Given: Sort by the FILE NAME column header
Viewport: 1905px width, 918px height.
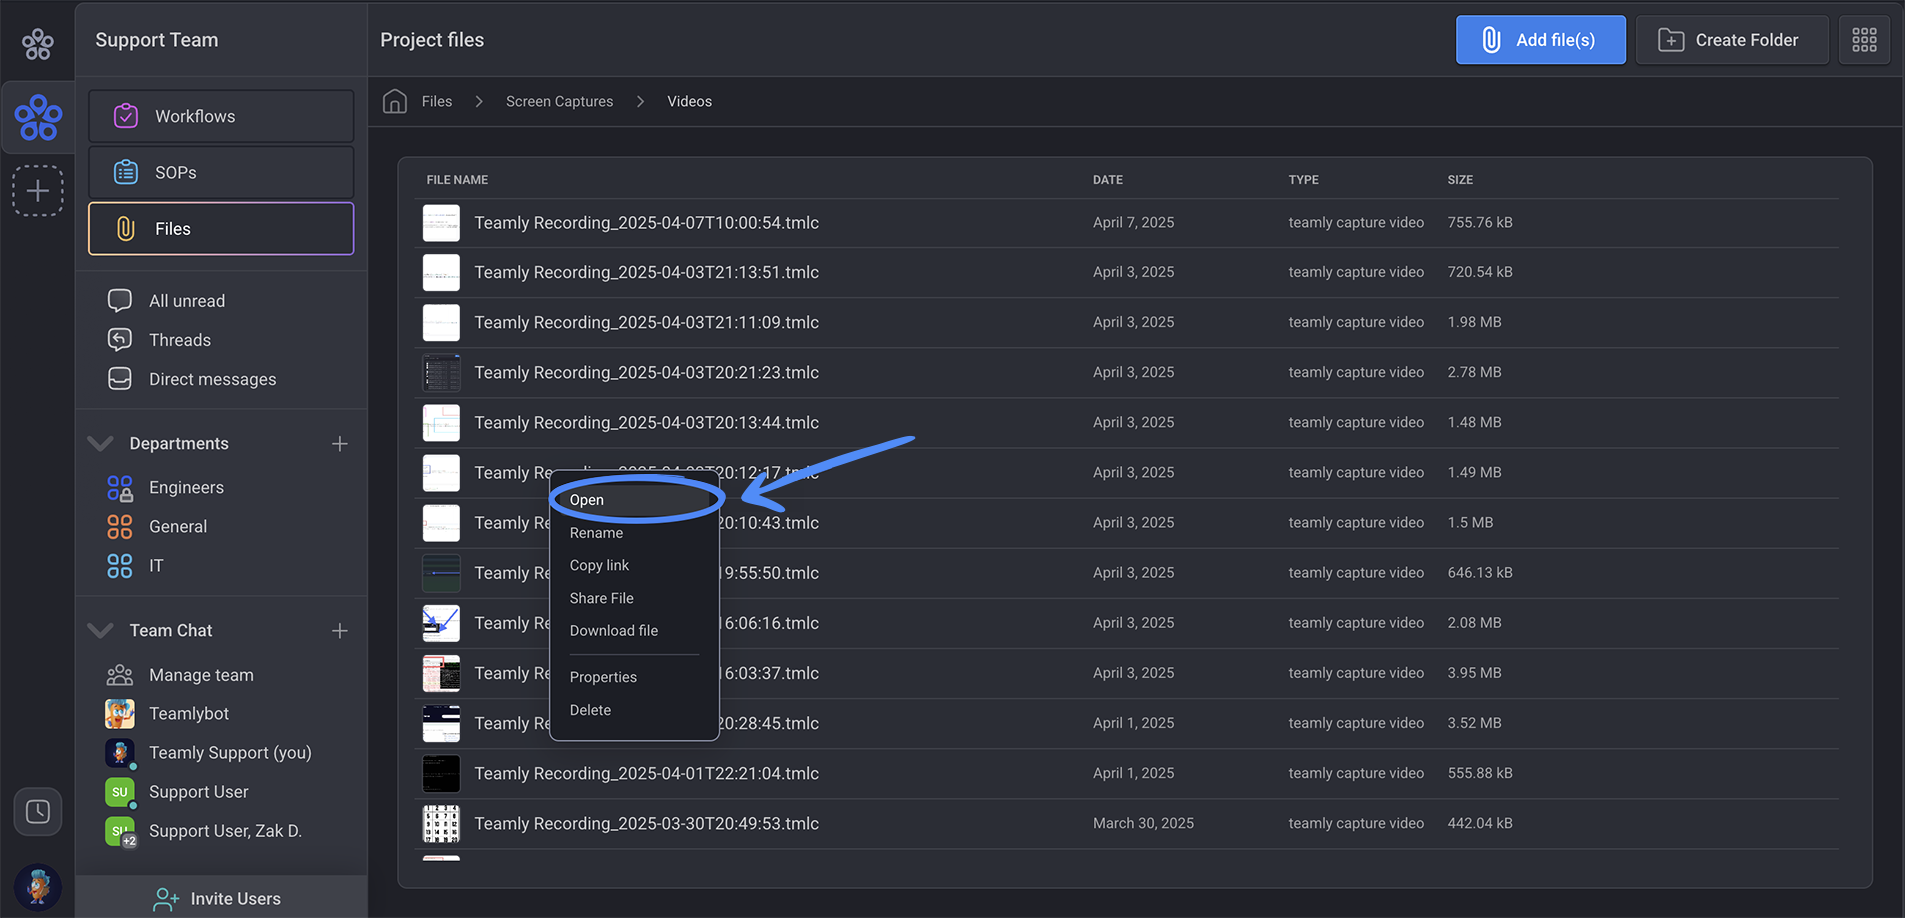Looking at the screenshot, I should [x=457, y=180].
